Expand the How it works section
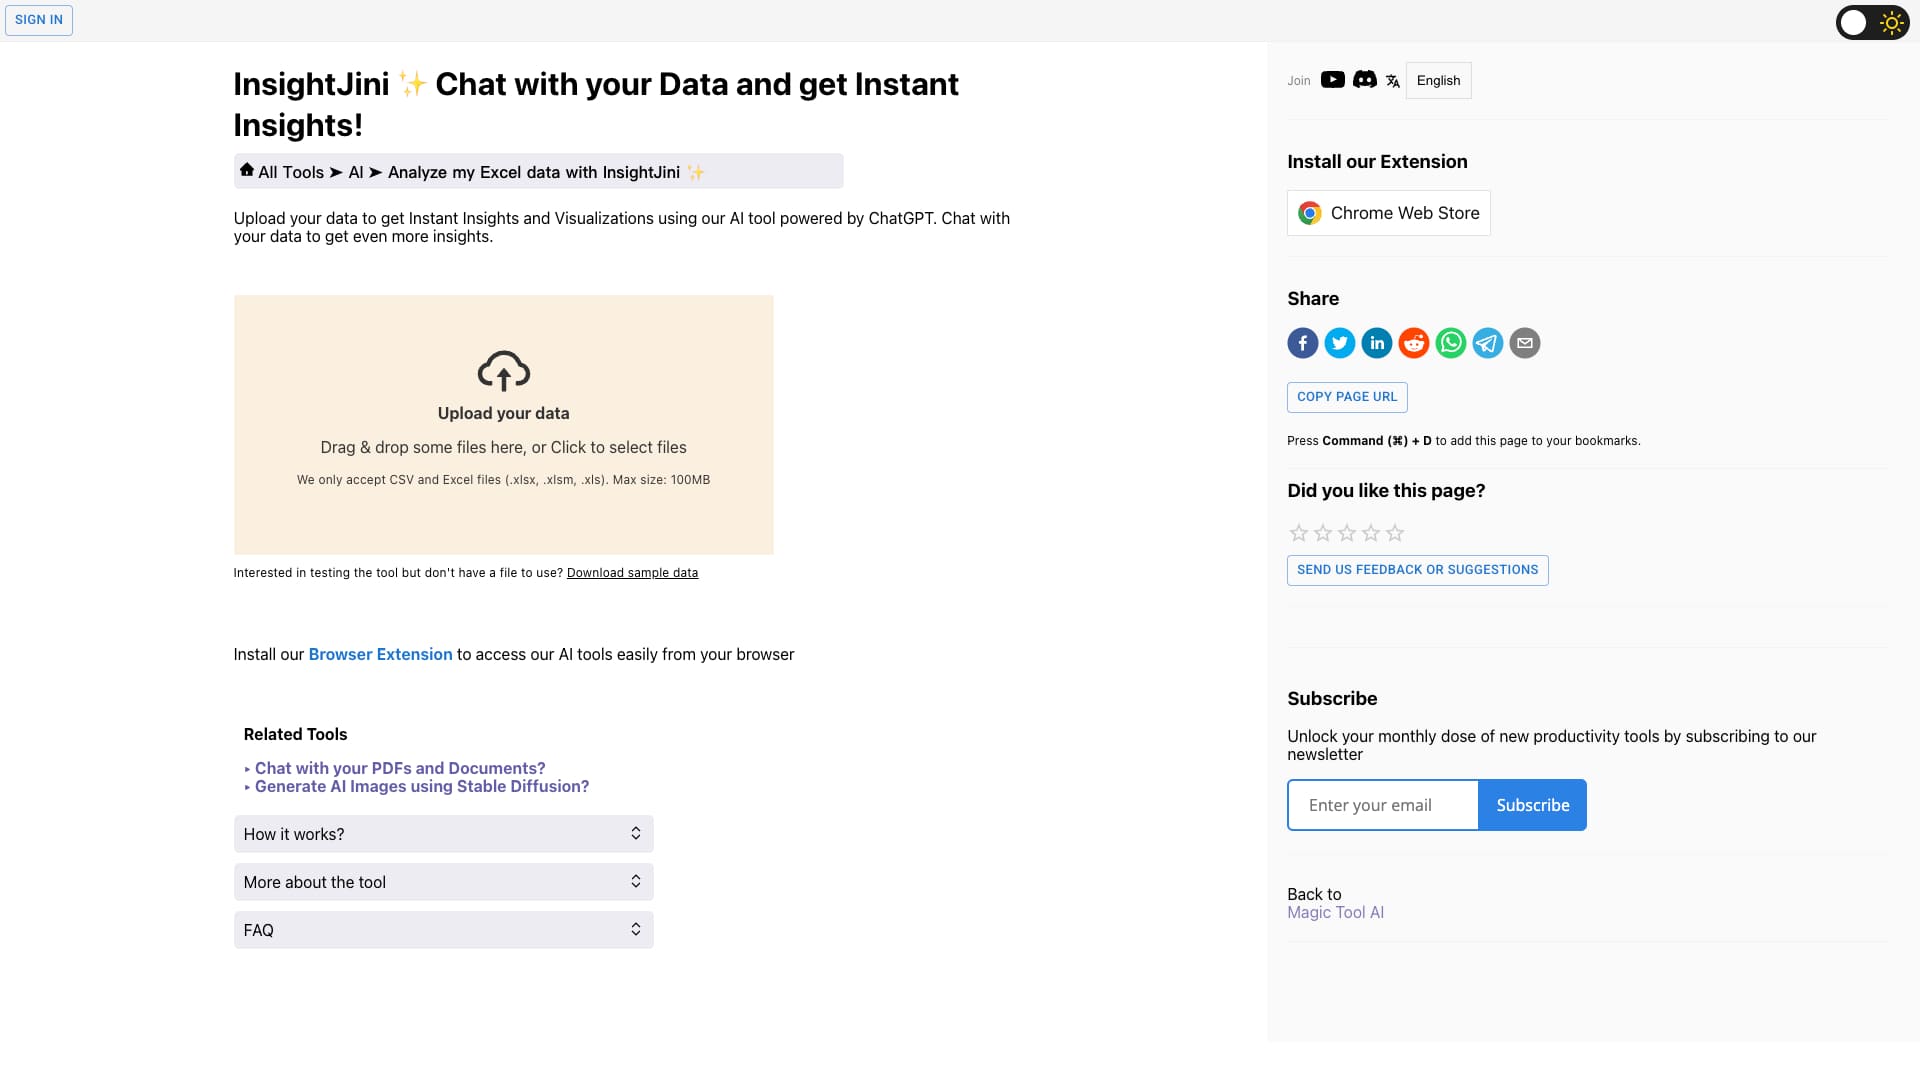Image resolution: width=1920 pixels, height=1080 pixels. pos(443,834)
